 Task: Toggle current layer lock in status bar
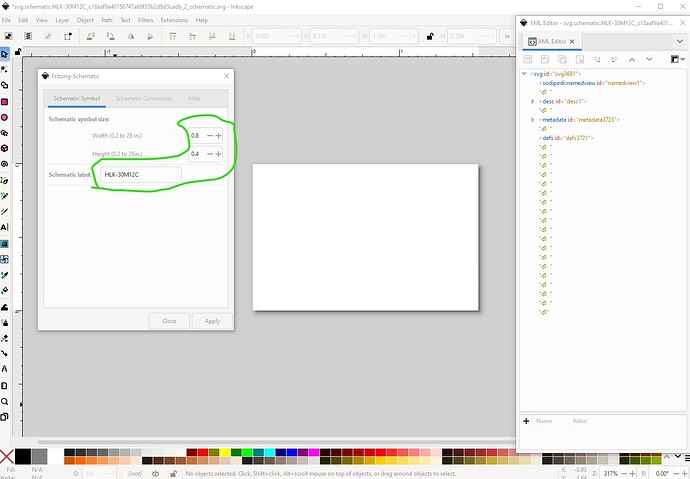coord(173,474)
